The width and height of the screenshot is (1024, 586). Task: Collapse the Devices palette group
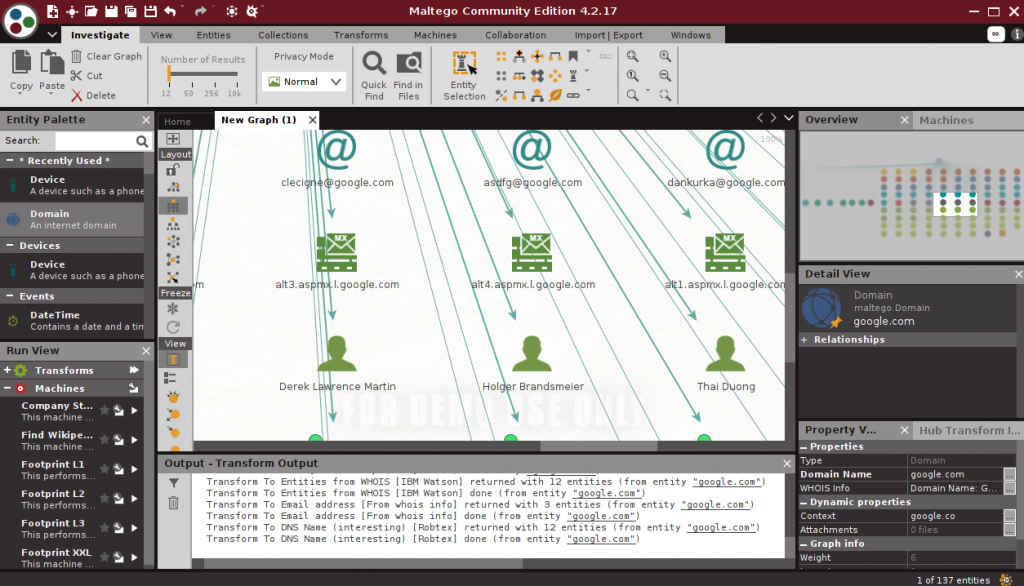click(10, 246)
